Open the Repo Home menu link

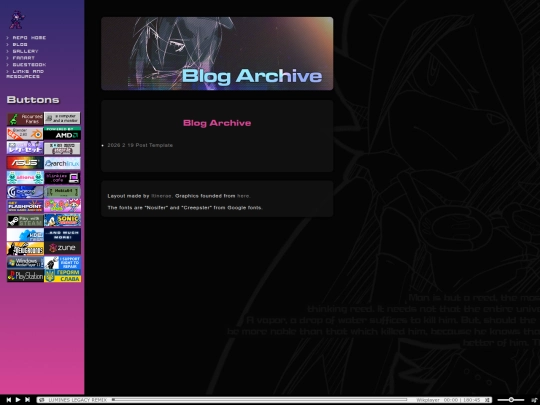click(29, 38)
